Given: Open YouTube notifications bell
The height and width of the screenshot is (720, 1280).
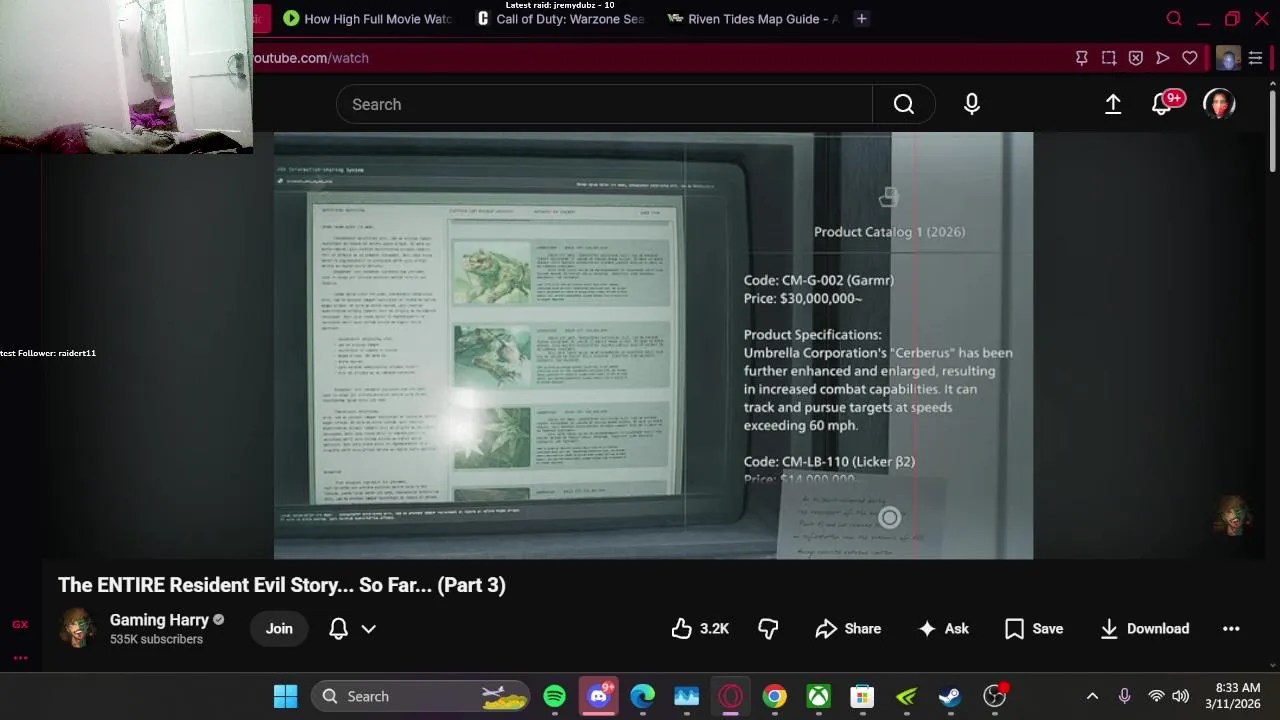Looking at the screenshot, I should [1162, 104].
